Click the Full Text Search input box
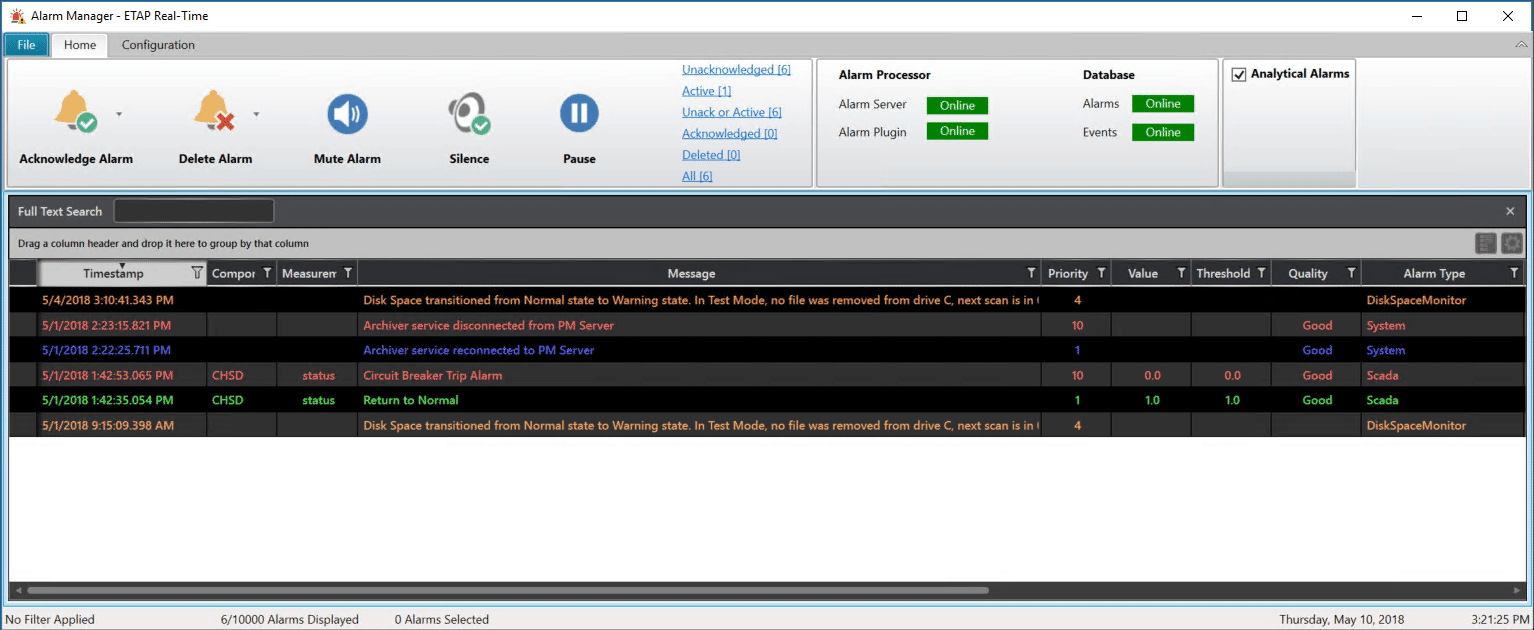 point(194,211)
